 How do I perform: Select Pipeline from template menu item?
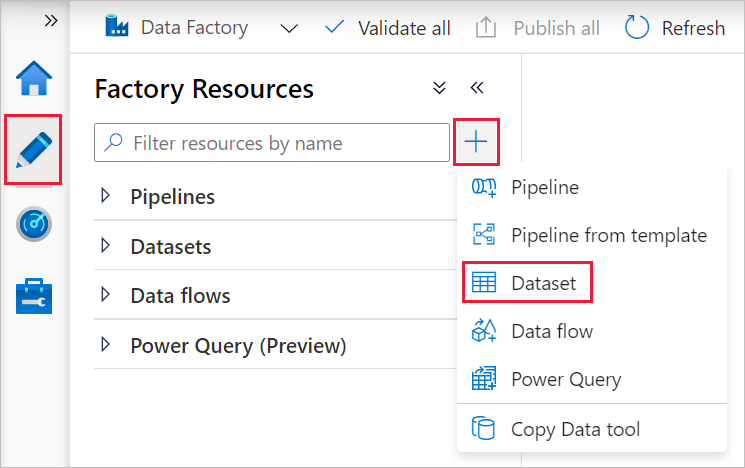point(608,236)
